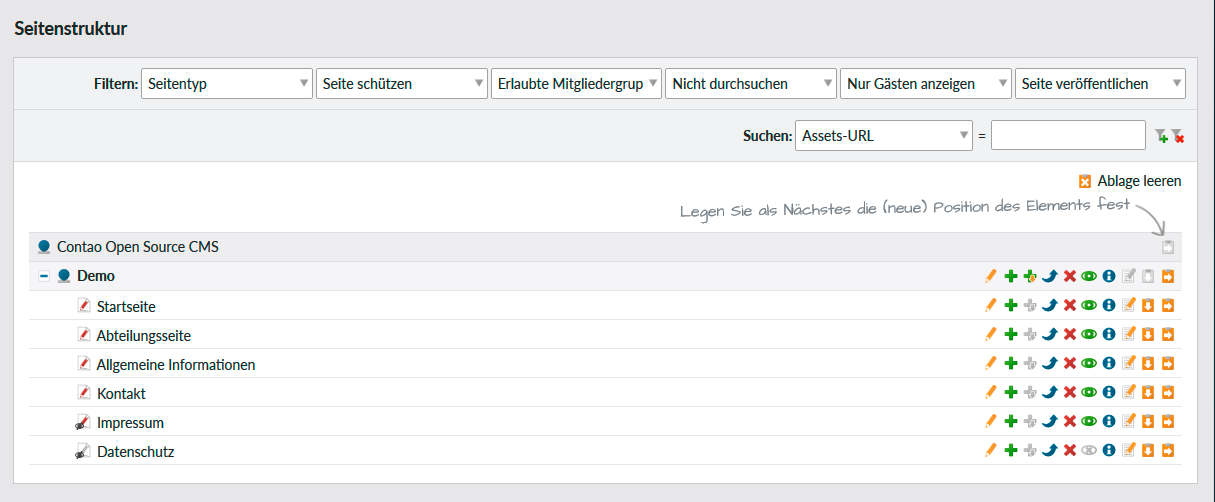Open the Allgemeine Informationen page entry
Screen dimensions: 1215x502
176,365
